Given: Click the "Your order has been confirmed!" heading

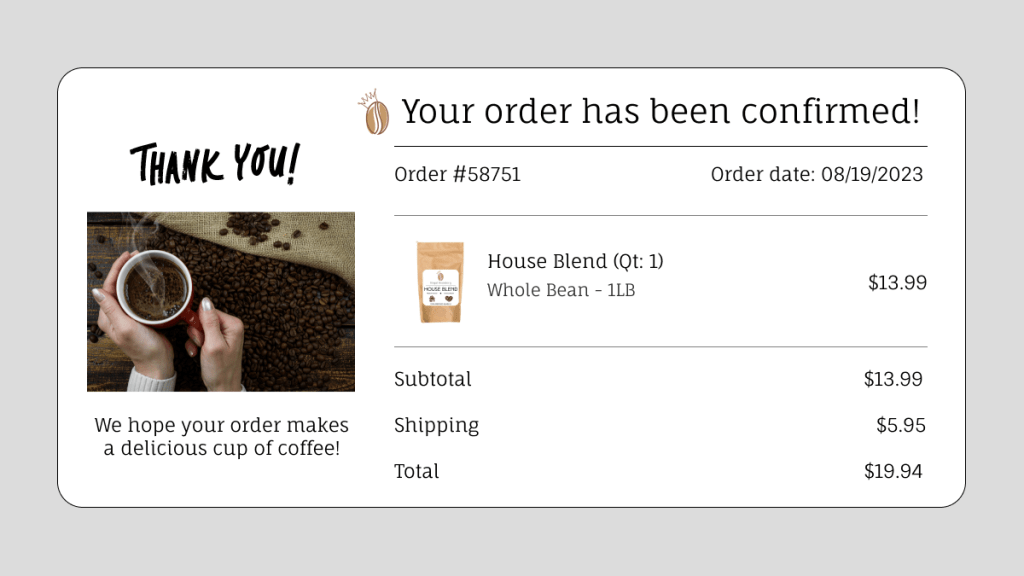Looking at the screenshot, I should click(x=660, y=111).
